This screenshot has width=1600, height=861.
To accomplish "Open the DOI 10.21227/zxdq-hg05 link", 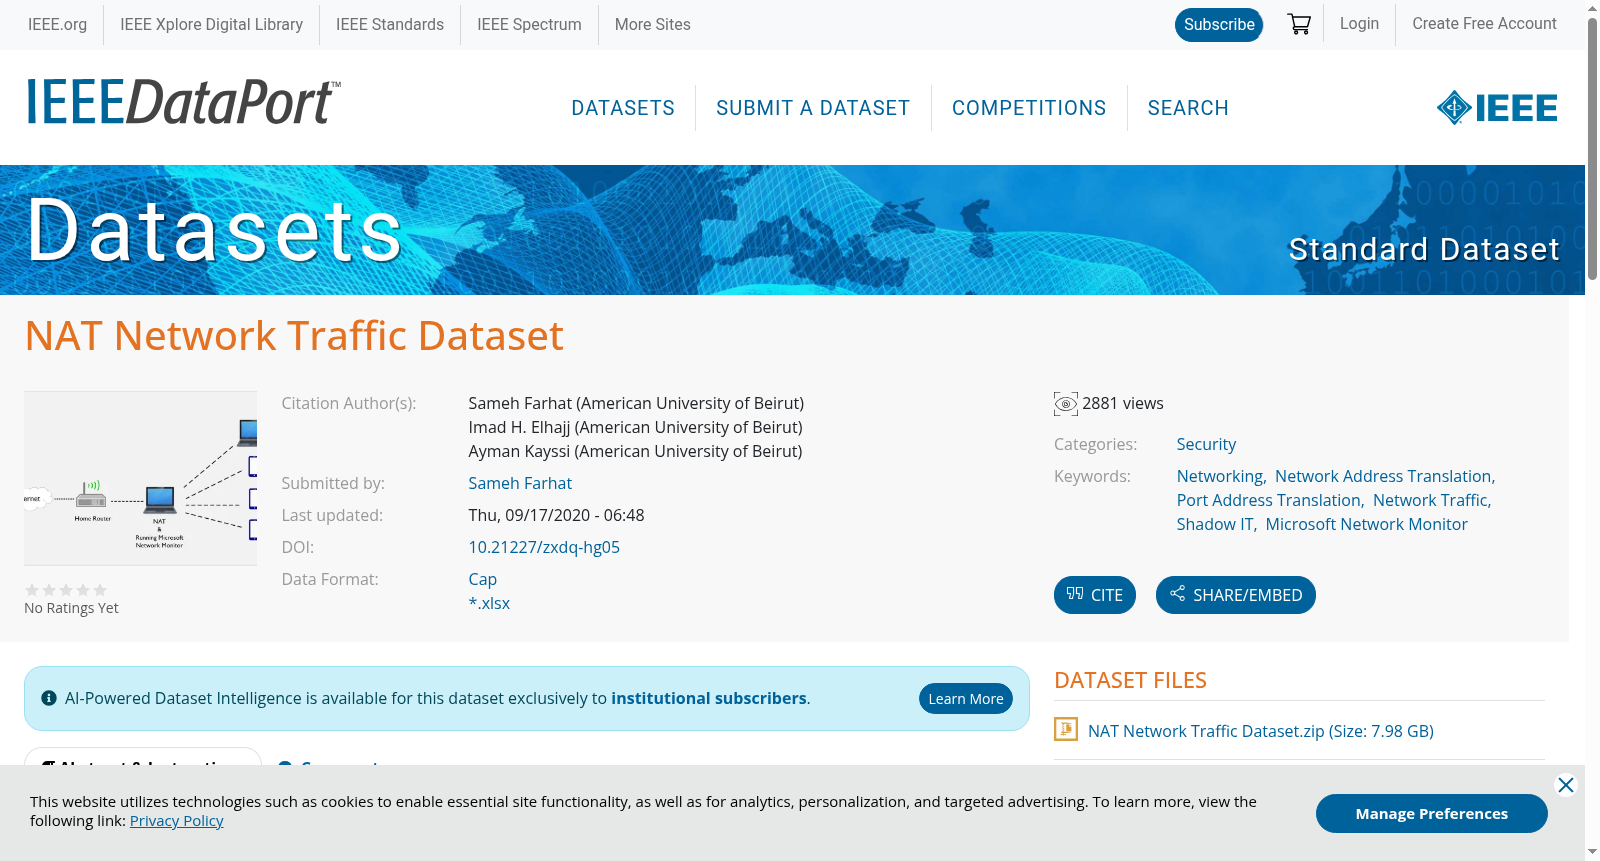I will (544, 547).
